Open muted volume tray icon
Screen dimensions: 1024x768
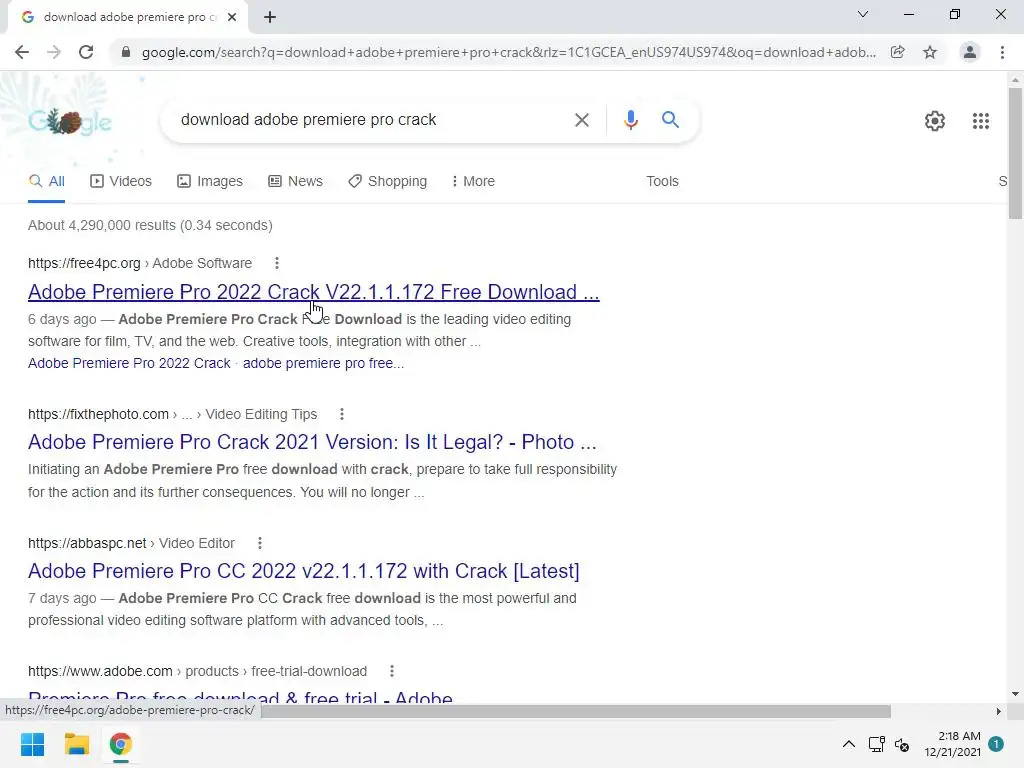click(x=902, y=744)
